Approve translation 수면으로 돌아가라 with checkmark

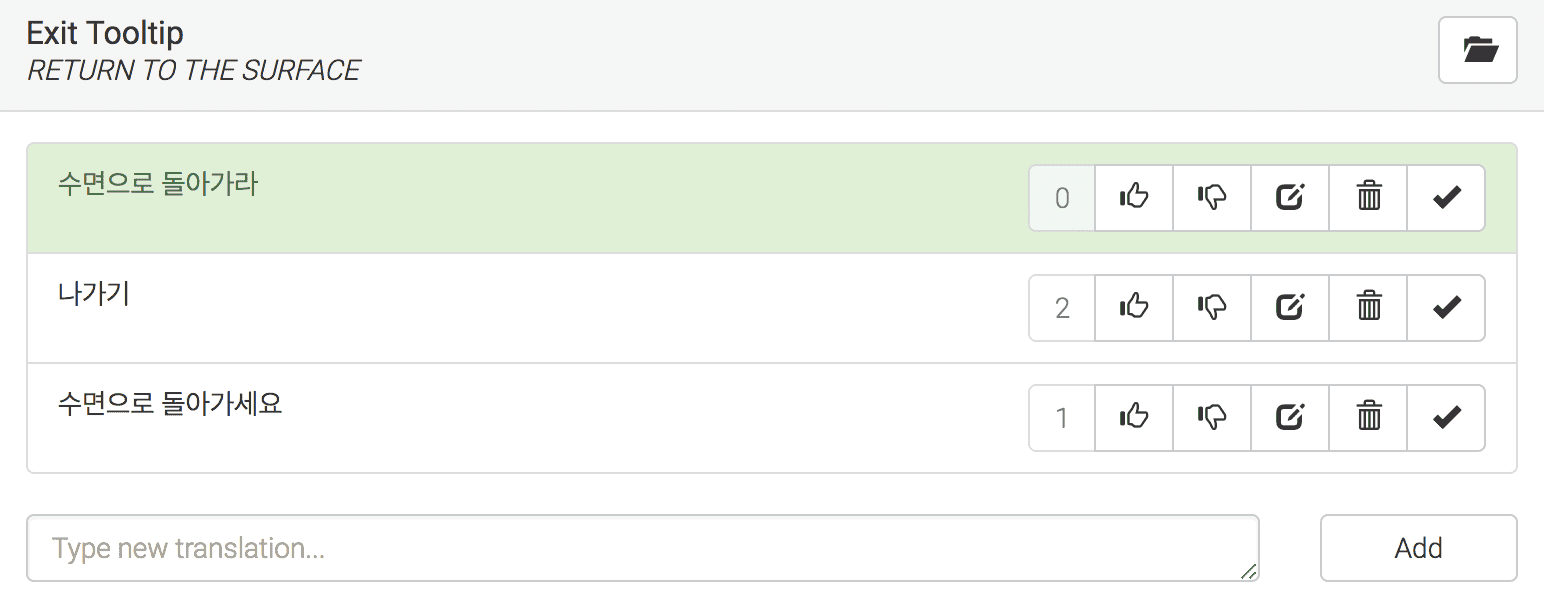[x=1446, y=198]
